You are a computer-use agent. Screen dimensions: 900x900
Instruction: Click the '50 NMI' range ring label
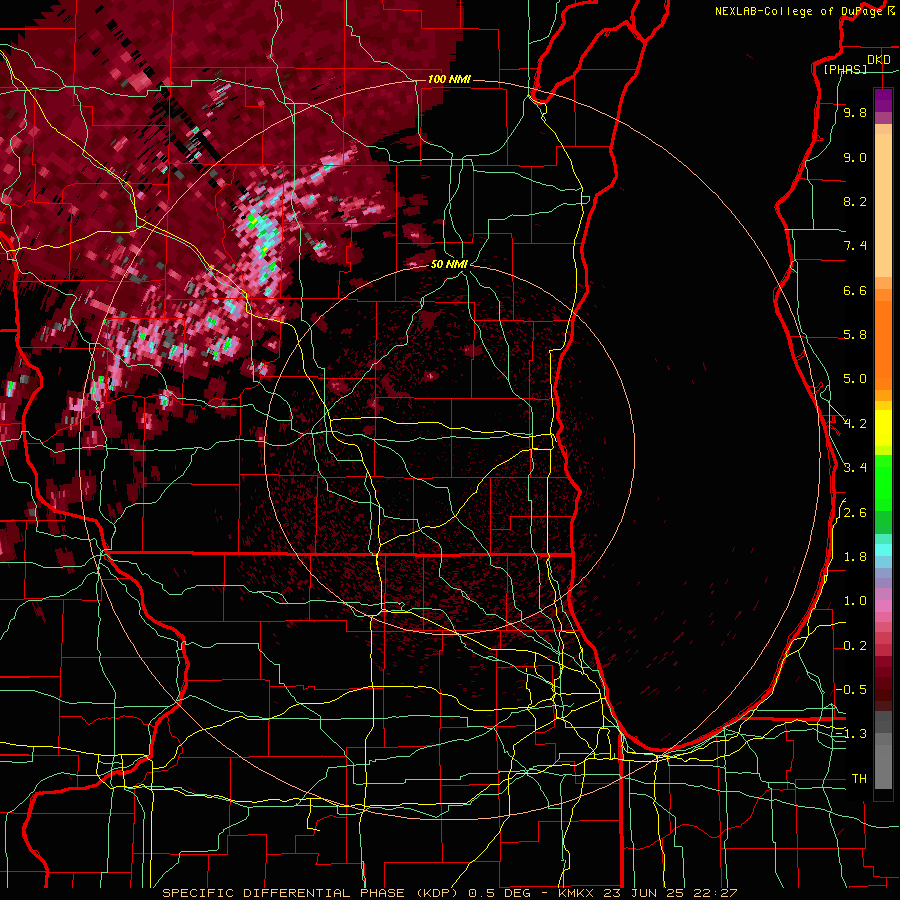point(449,264)
